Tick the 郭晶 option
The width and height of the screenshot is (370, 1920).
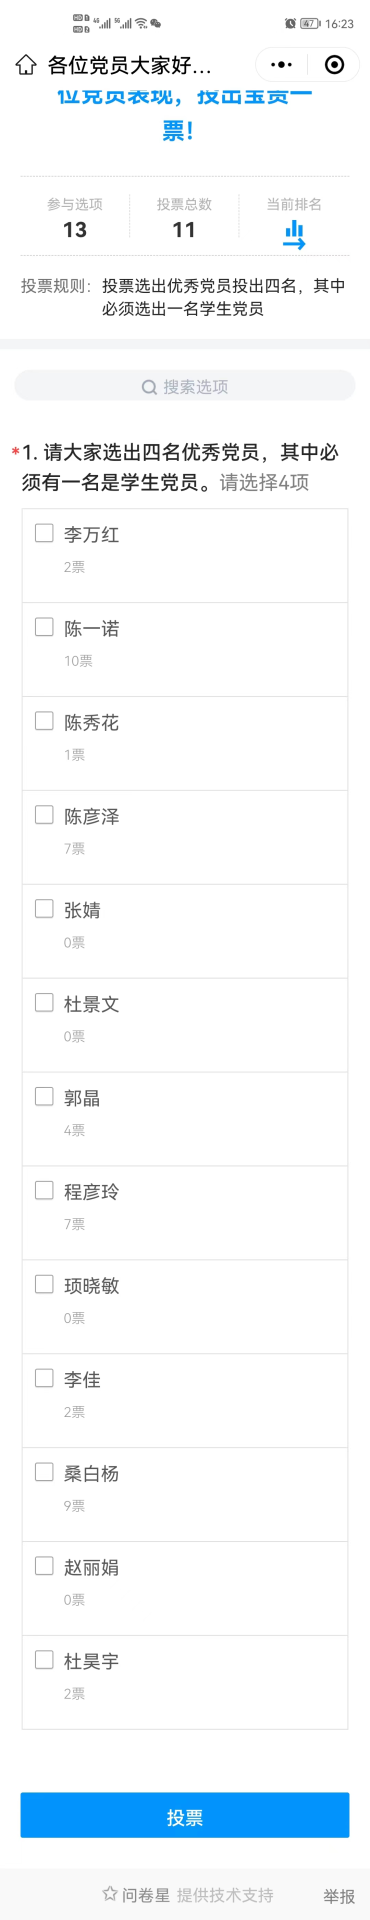click(x=44, y=1096)
